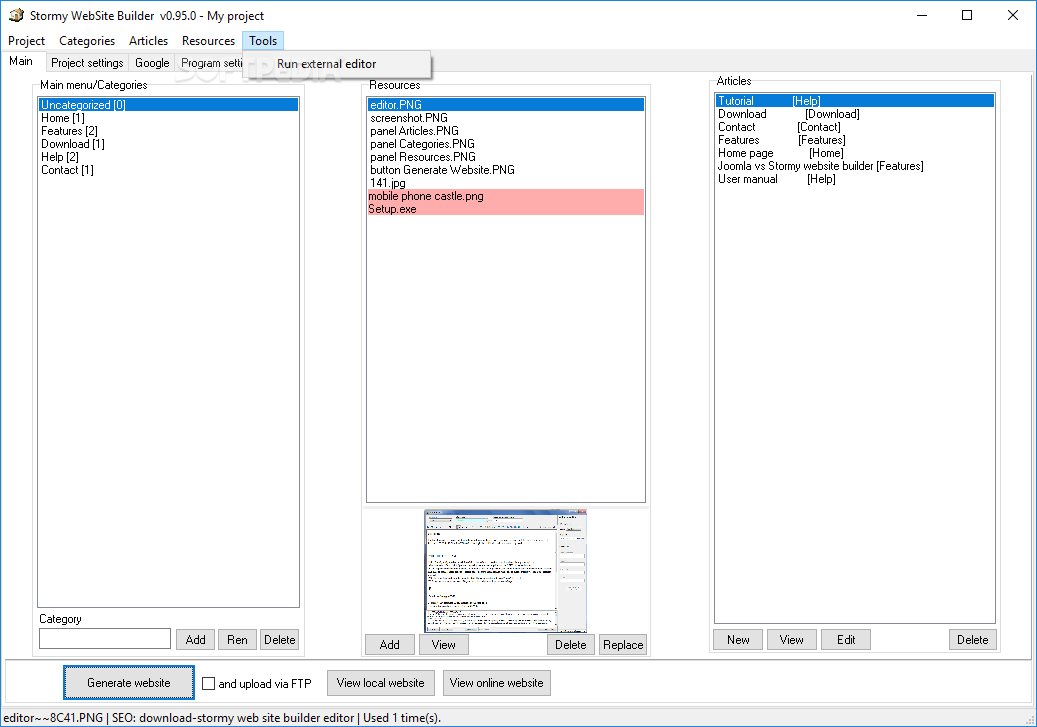Click the Category name input field
Viewport: 1037px width, 727px height.
(x=105, y=639)
